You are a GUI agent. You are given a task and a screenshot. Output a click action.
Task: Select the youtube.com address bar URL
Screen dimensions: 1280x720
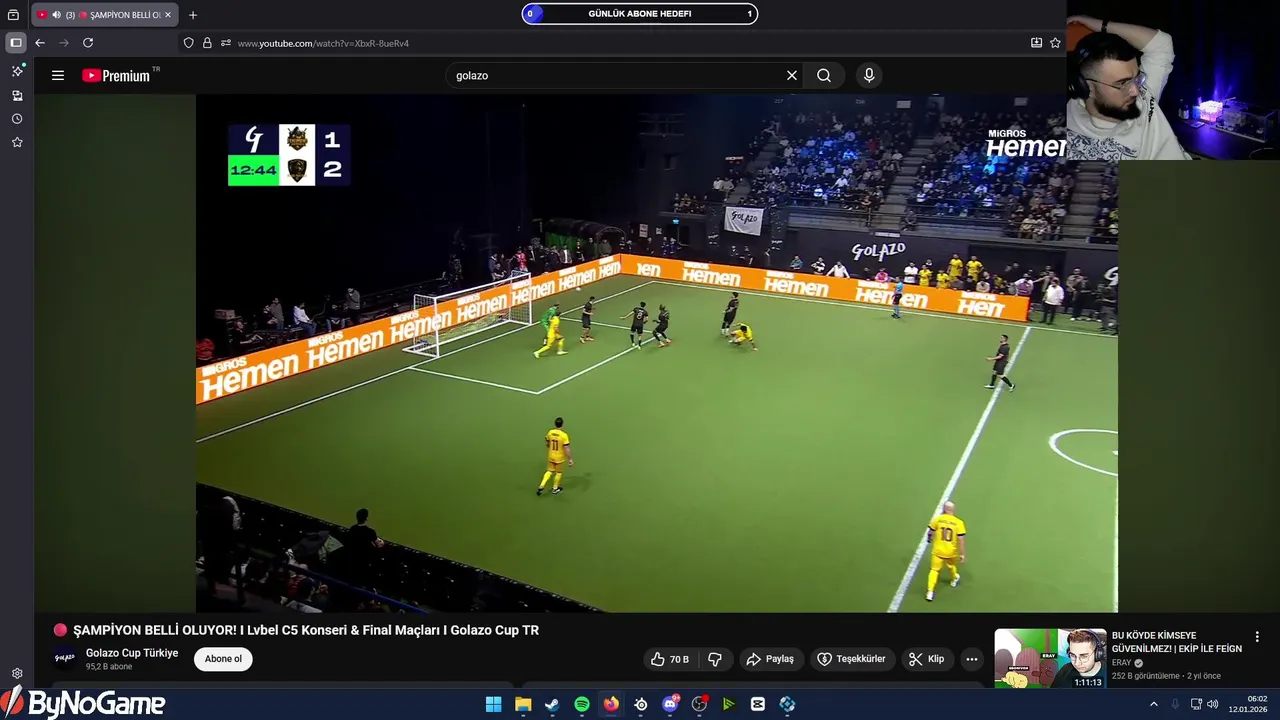point(323,43)
